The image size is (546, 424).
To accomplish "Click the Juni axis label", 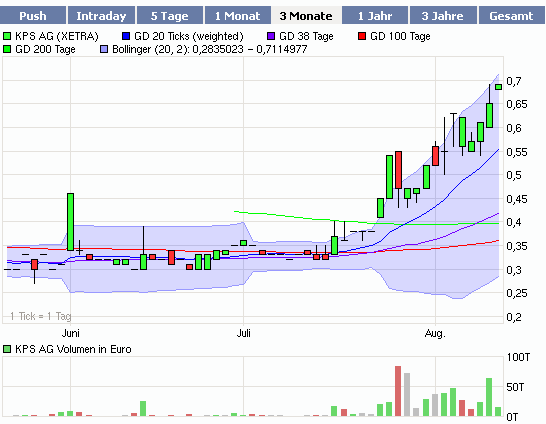I will click(71, 333).
